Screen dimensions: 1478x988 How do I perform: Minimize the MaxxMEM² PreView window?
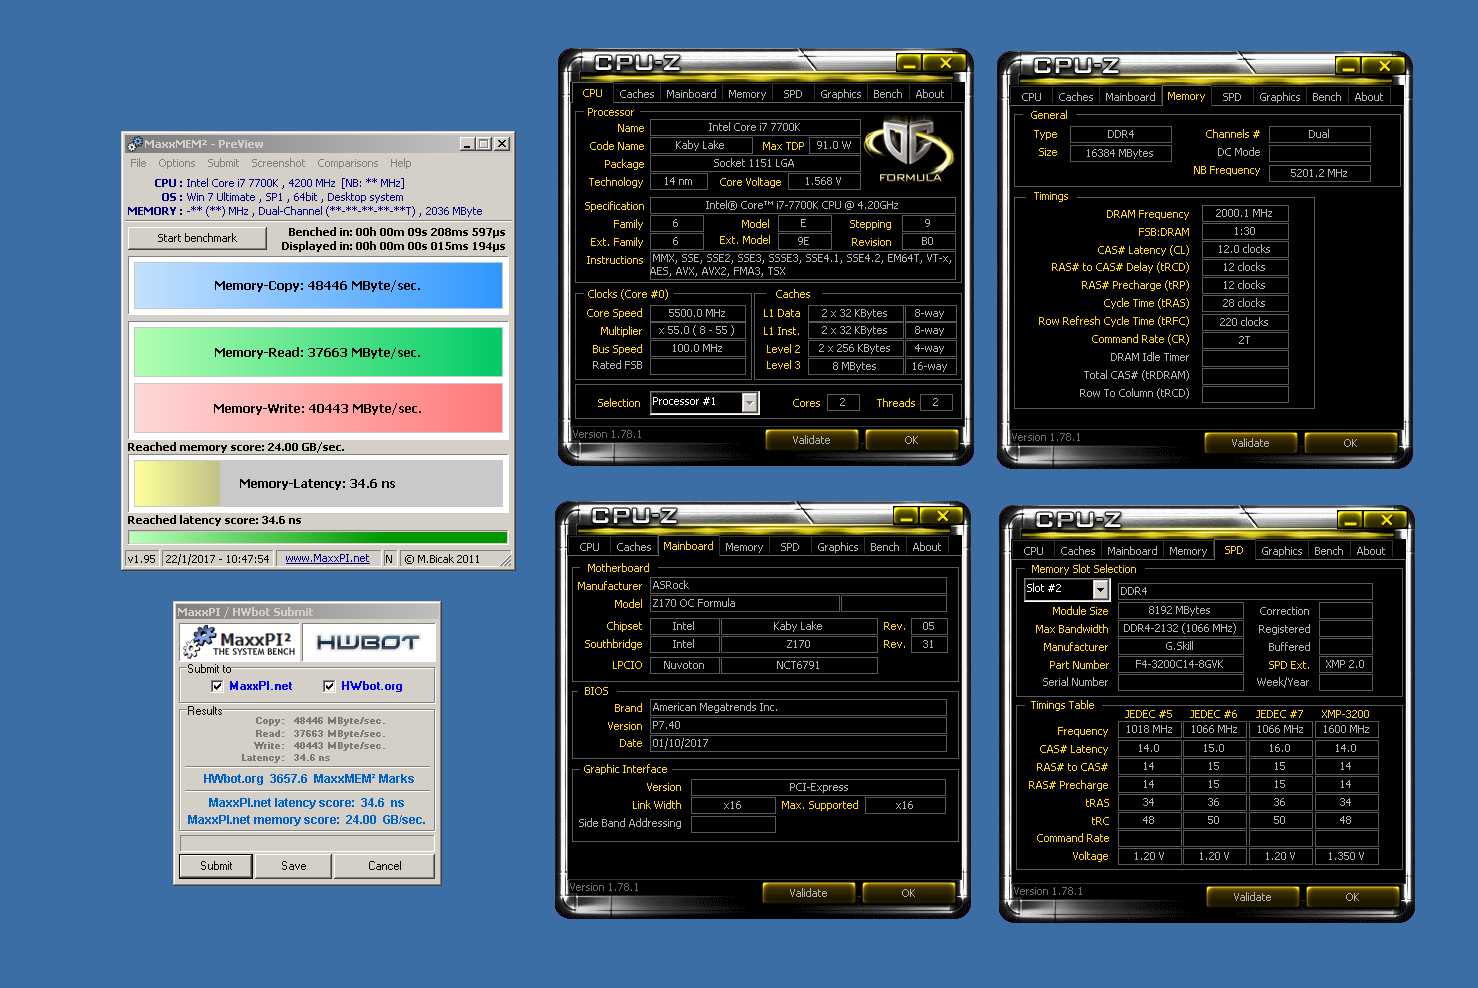[466, 144]
